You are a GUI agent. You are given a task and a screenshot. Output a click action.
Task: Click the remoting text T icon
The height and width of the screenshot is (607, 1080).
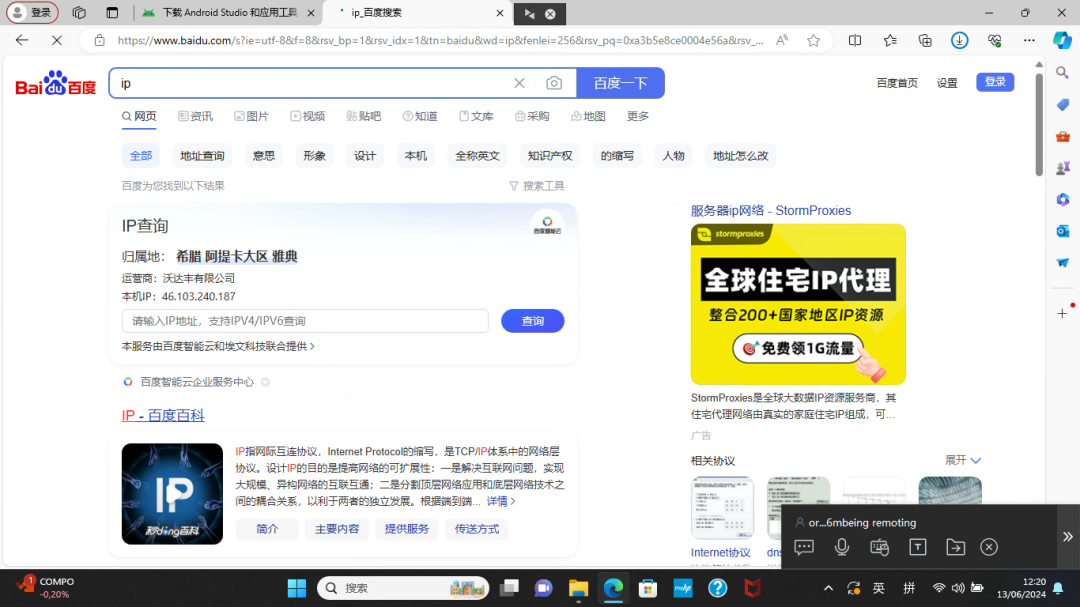(x=917, y=547)
